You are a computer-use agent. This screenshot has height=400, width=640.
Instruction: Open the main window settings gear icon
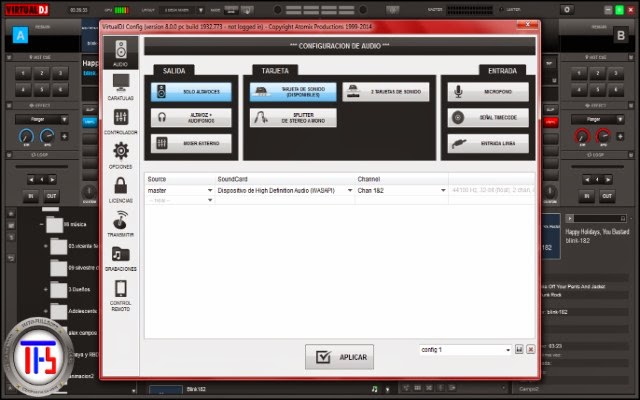click(567, 9)
